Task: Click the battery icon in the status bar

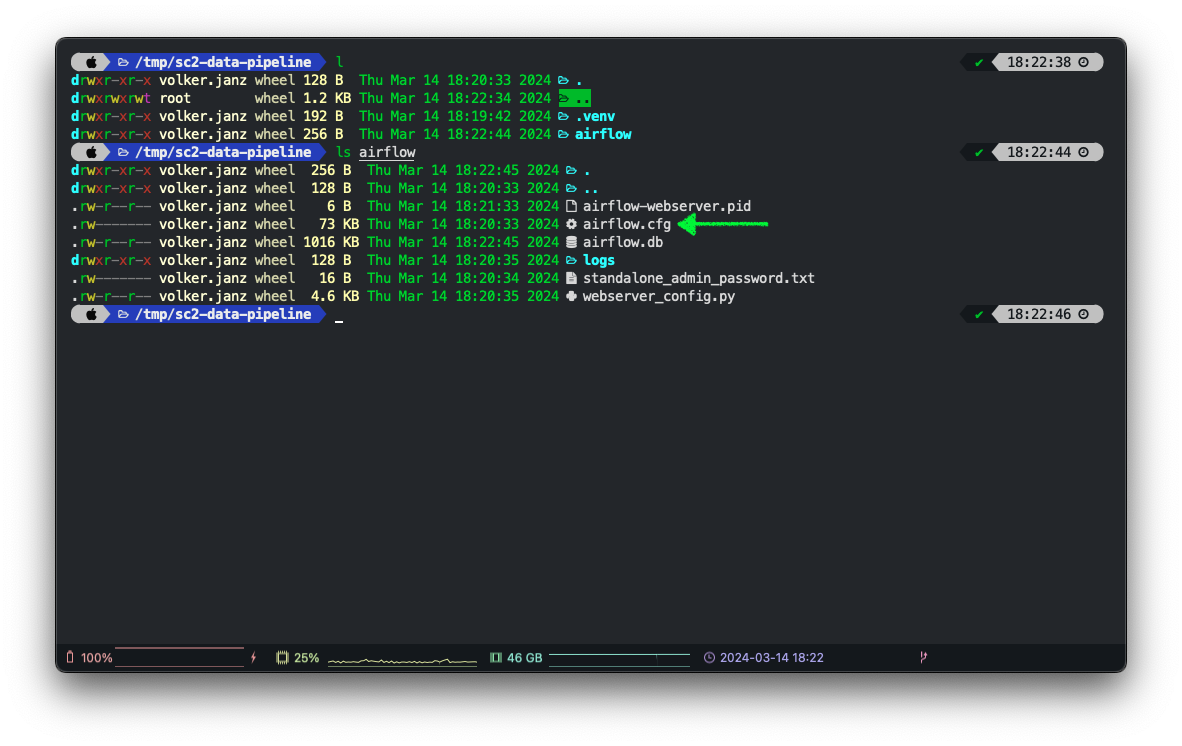Action: 69,658
